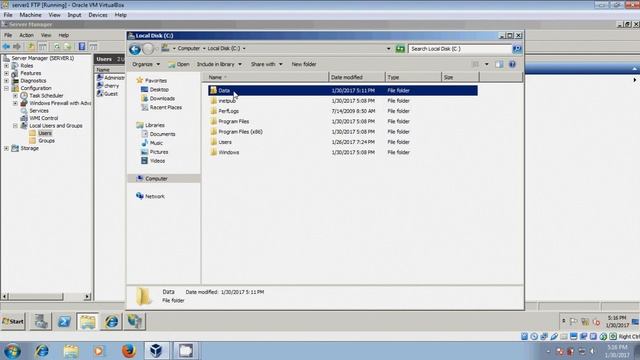Open the Pictures library
Image resolution: width=640 pixels, height=360 pixels.
pos(159,152)
